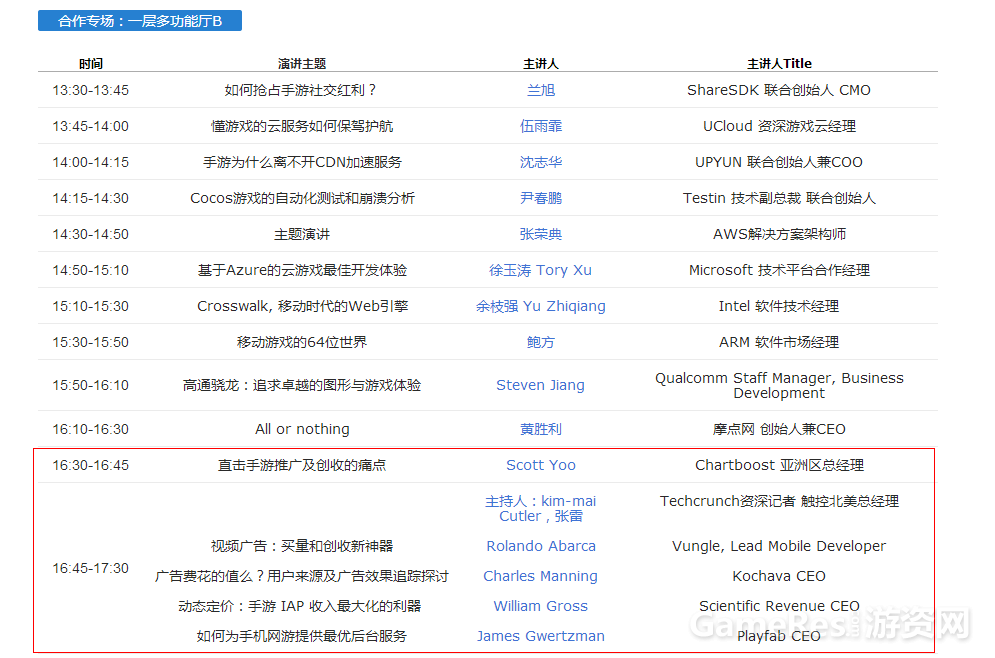Click title Vungle, Lead Mobile Developer
Viewport: 995px width, 658px height.
coord(779,546)
